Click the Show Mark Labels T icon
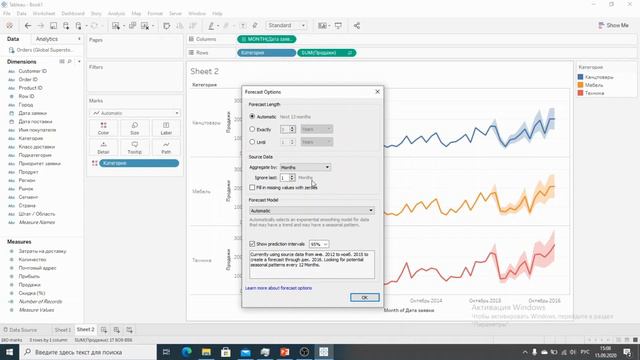 [243, 26]
